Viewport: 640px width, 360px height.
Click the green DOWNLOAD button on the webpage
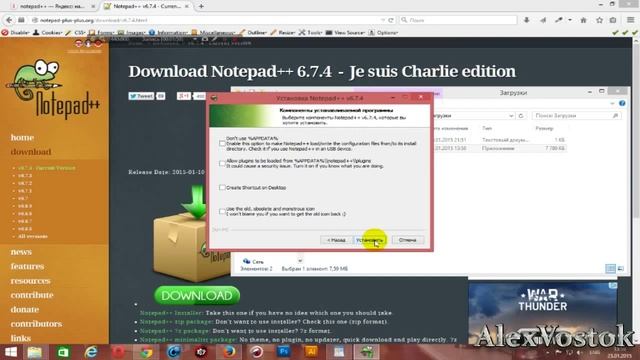[x=197, y=296]
